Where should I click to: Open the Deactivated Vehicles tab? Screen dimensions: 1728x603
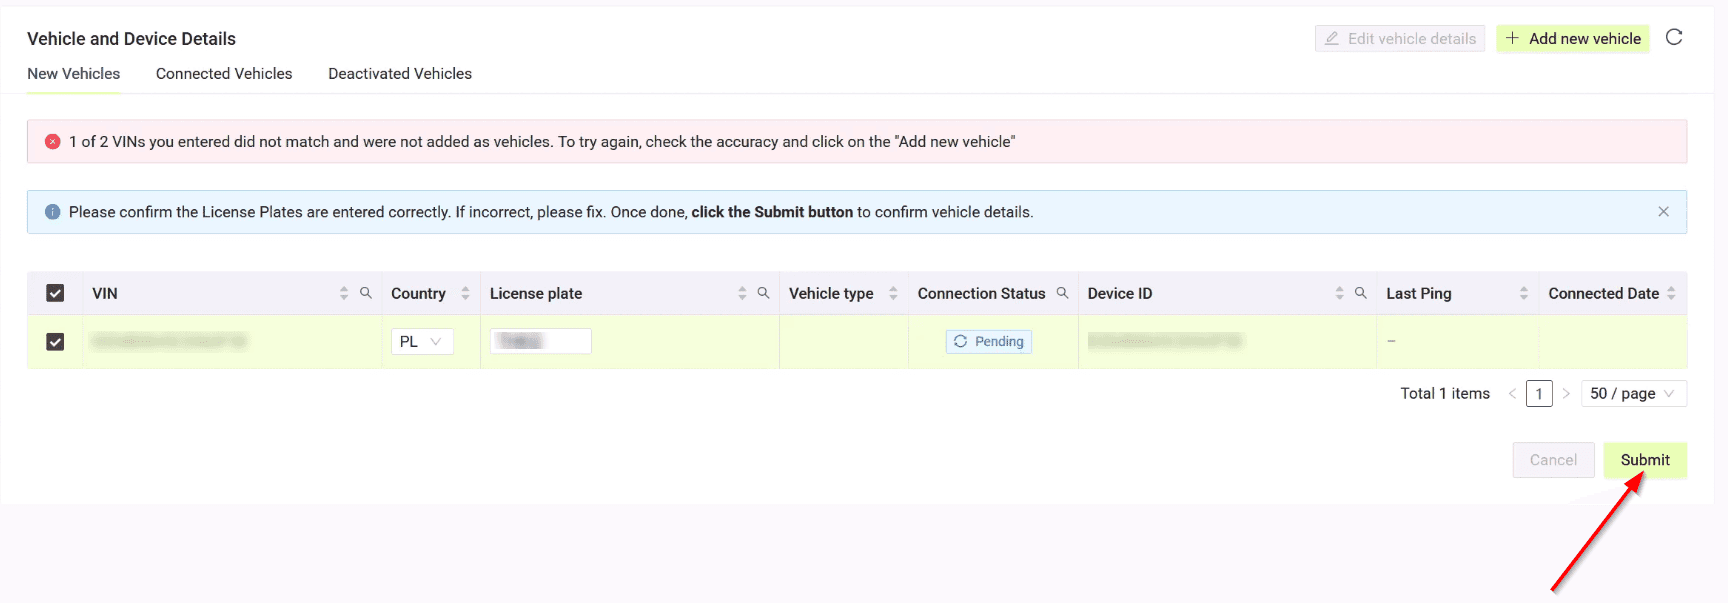click(400, 74)
